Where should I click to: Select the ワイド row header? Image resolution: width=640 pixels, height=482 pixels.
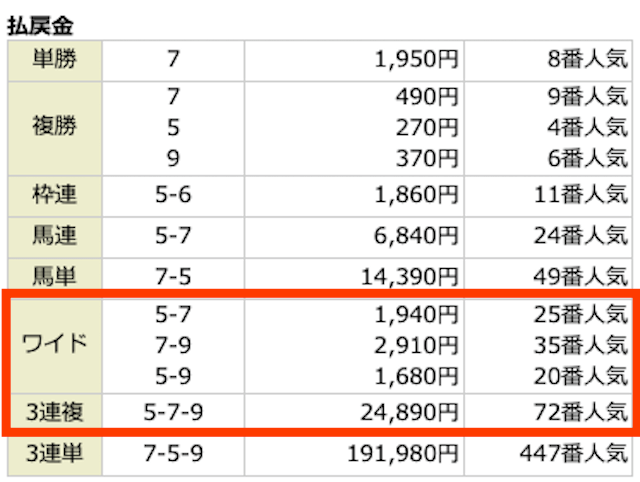point(55,346)
